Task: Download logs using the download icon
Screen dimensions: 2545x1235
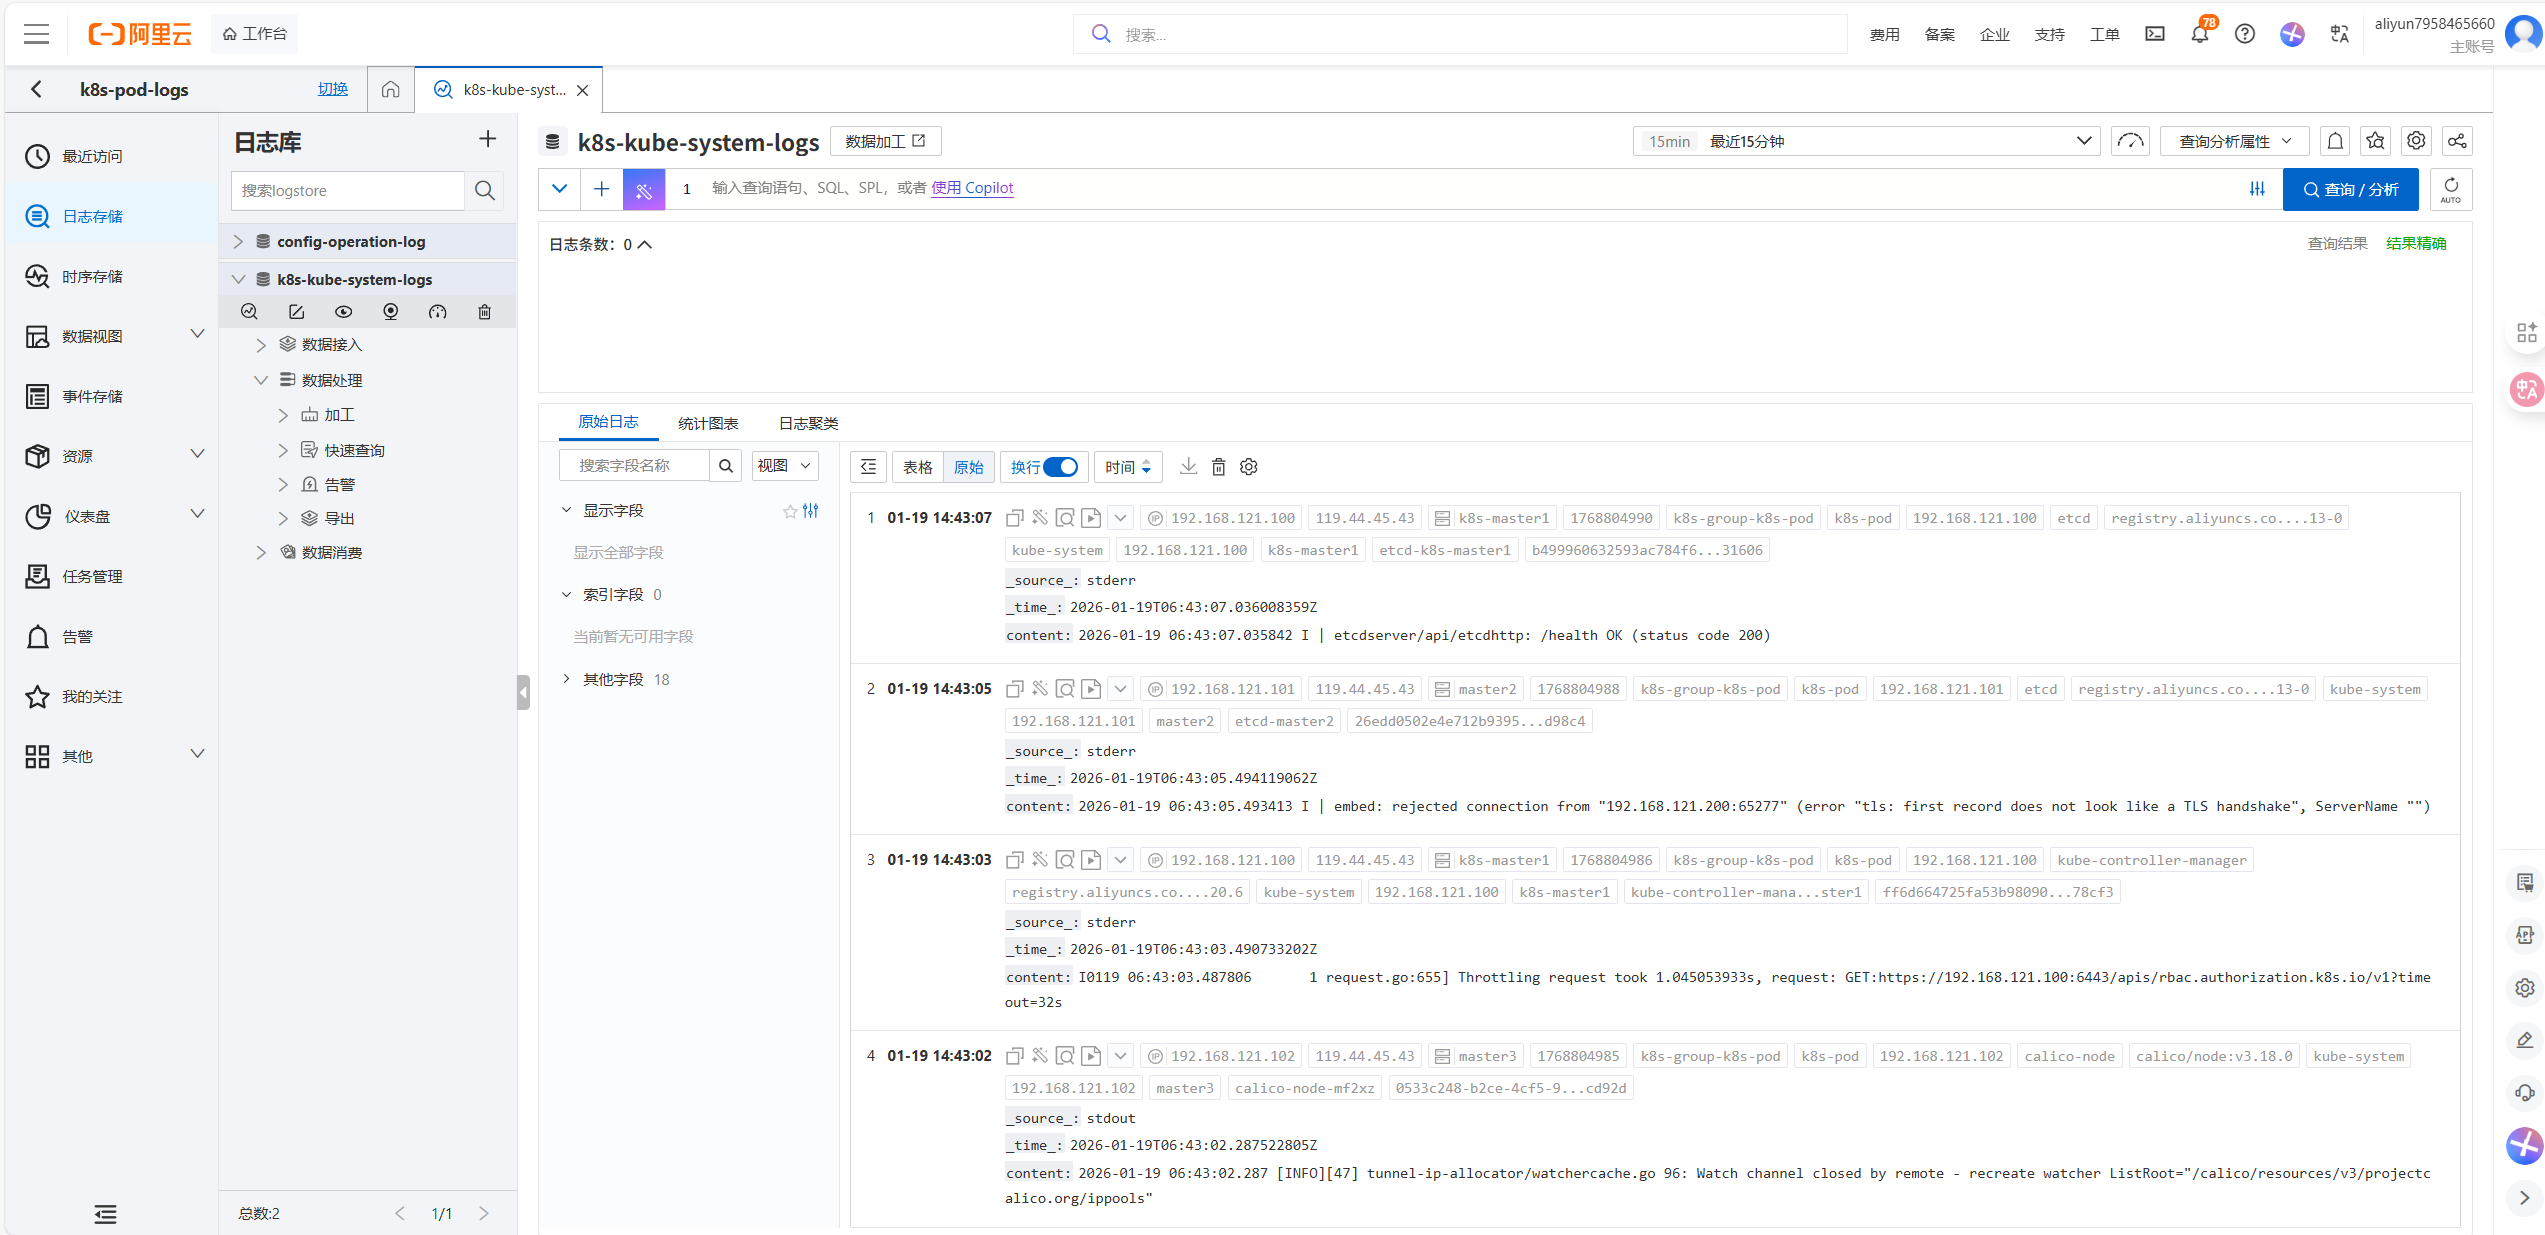Action: (x=1188, y=466)
